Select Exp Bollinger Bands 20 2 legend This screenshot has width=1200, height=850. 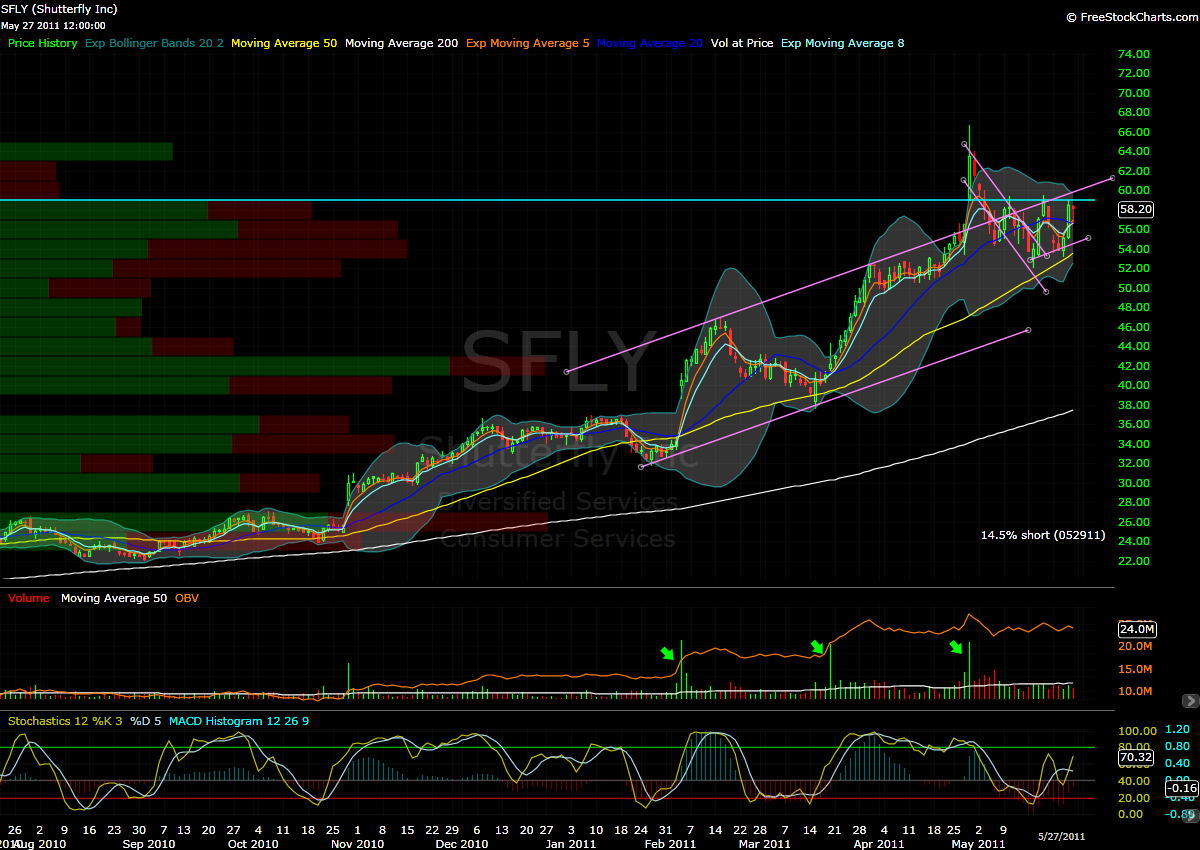click(155, 44)
